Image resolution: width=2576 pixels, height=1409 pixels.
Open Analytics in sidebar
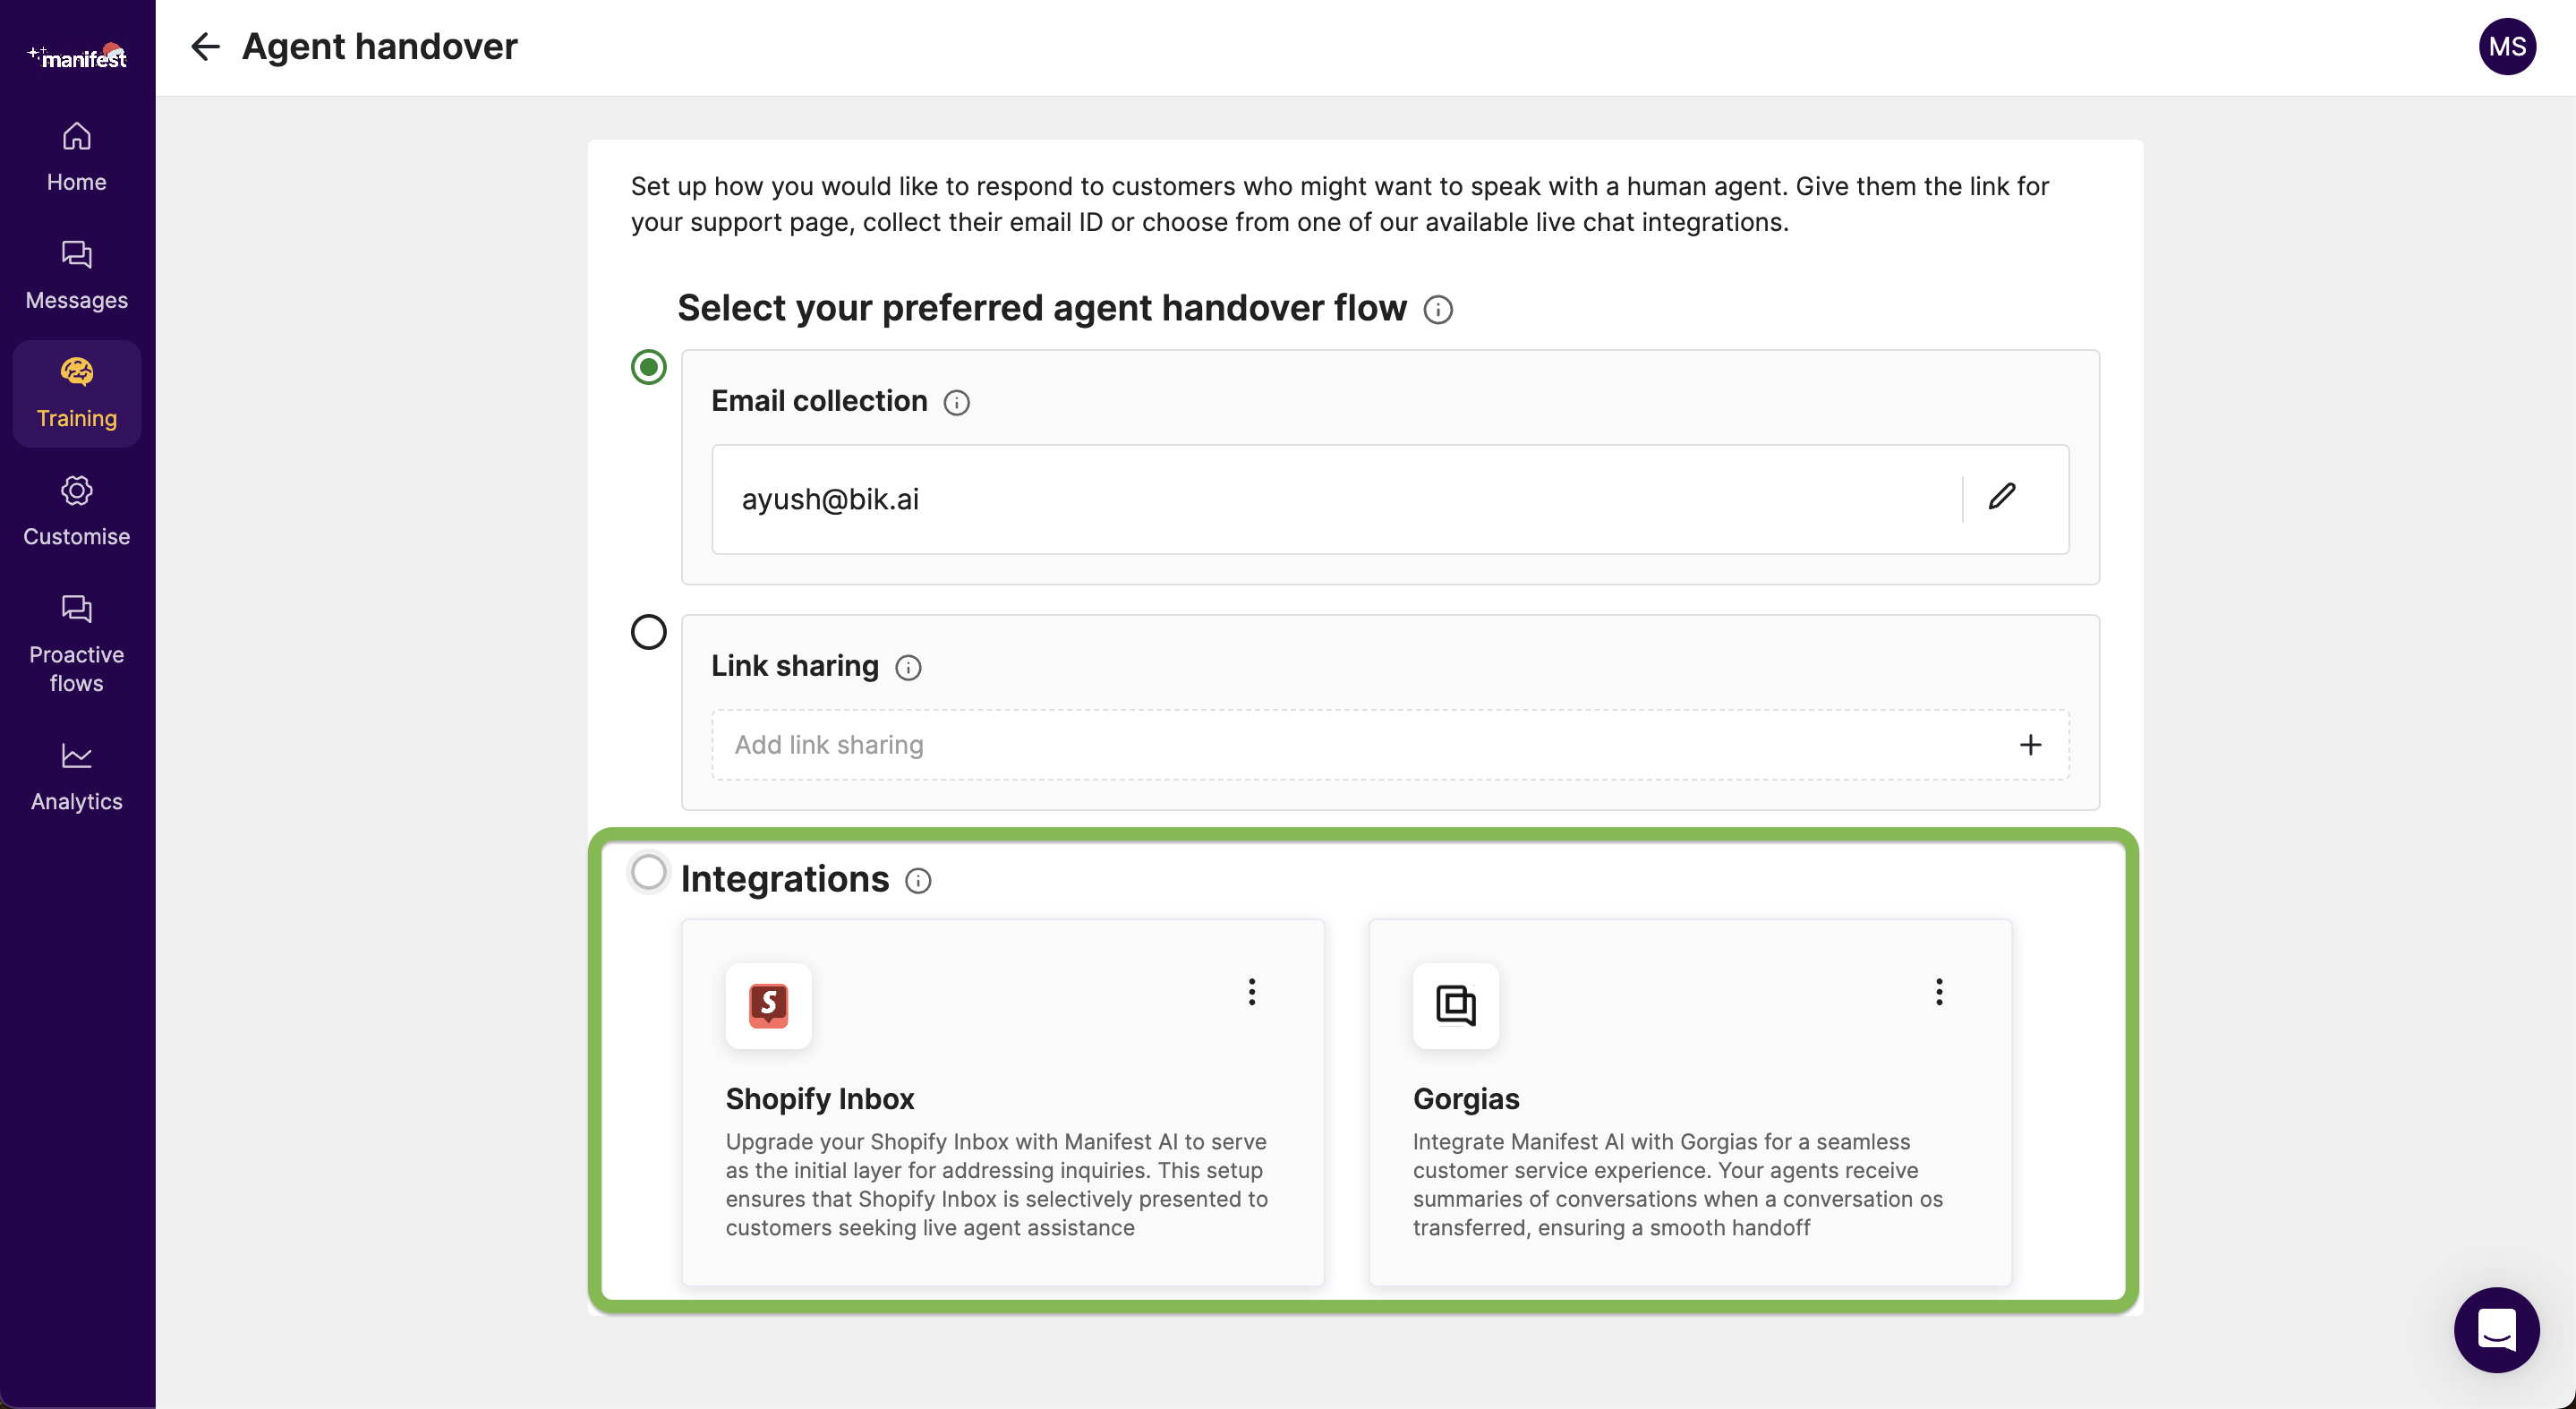77,776
